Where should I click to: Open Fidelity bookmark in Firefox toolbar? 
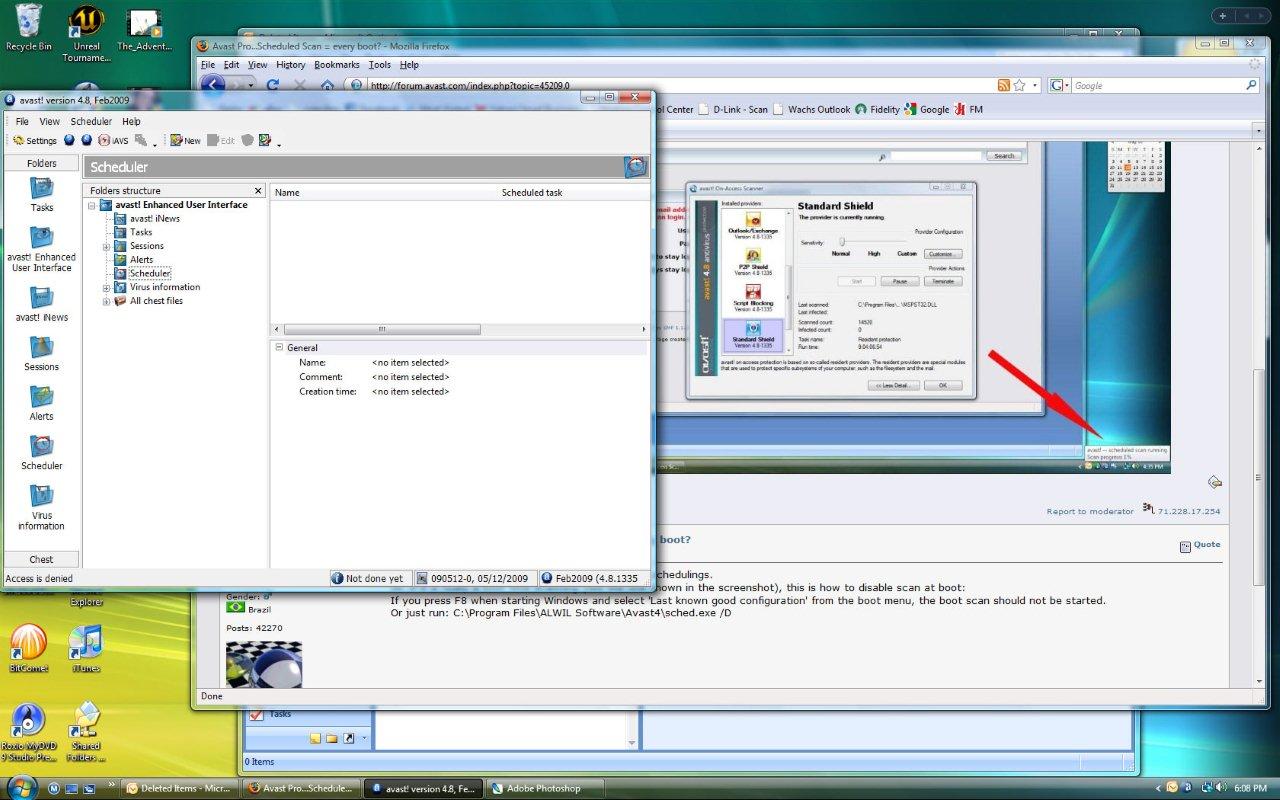(x=877, y=110)
